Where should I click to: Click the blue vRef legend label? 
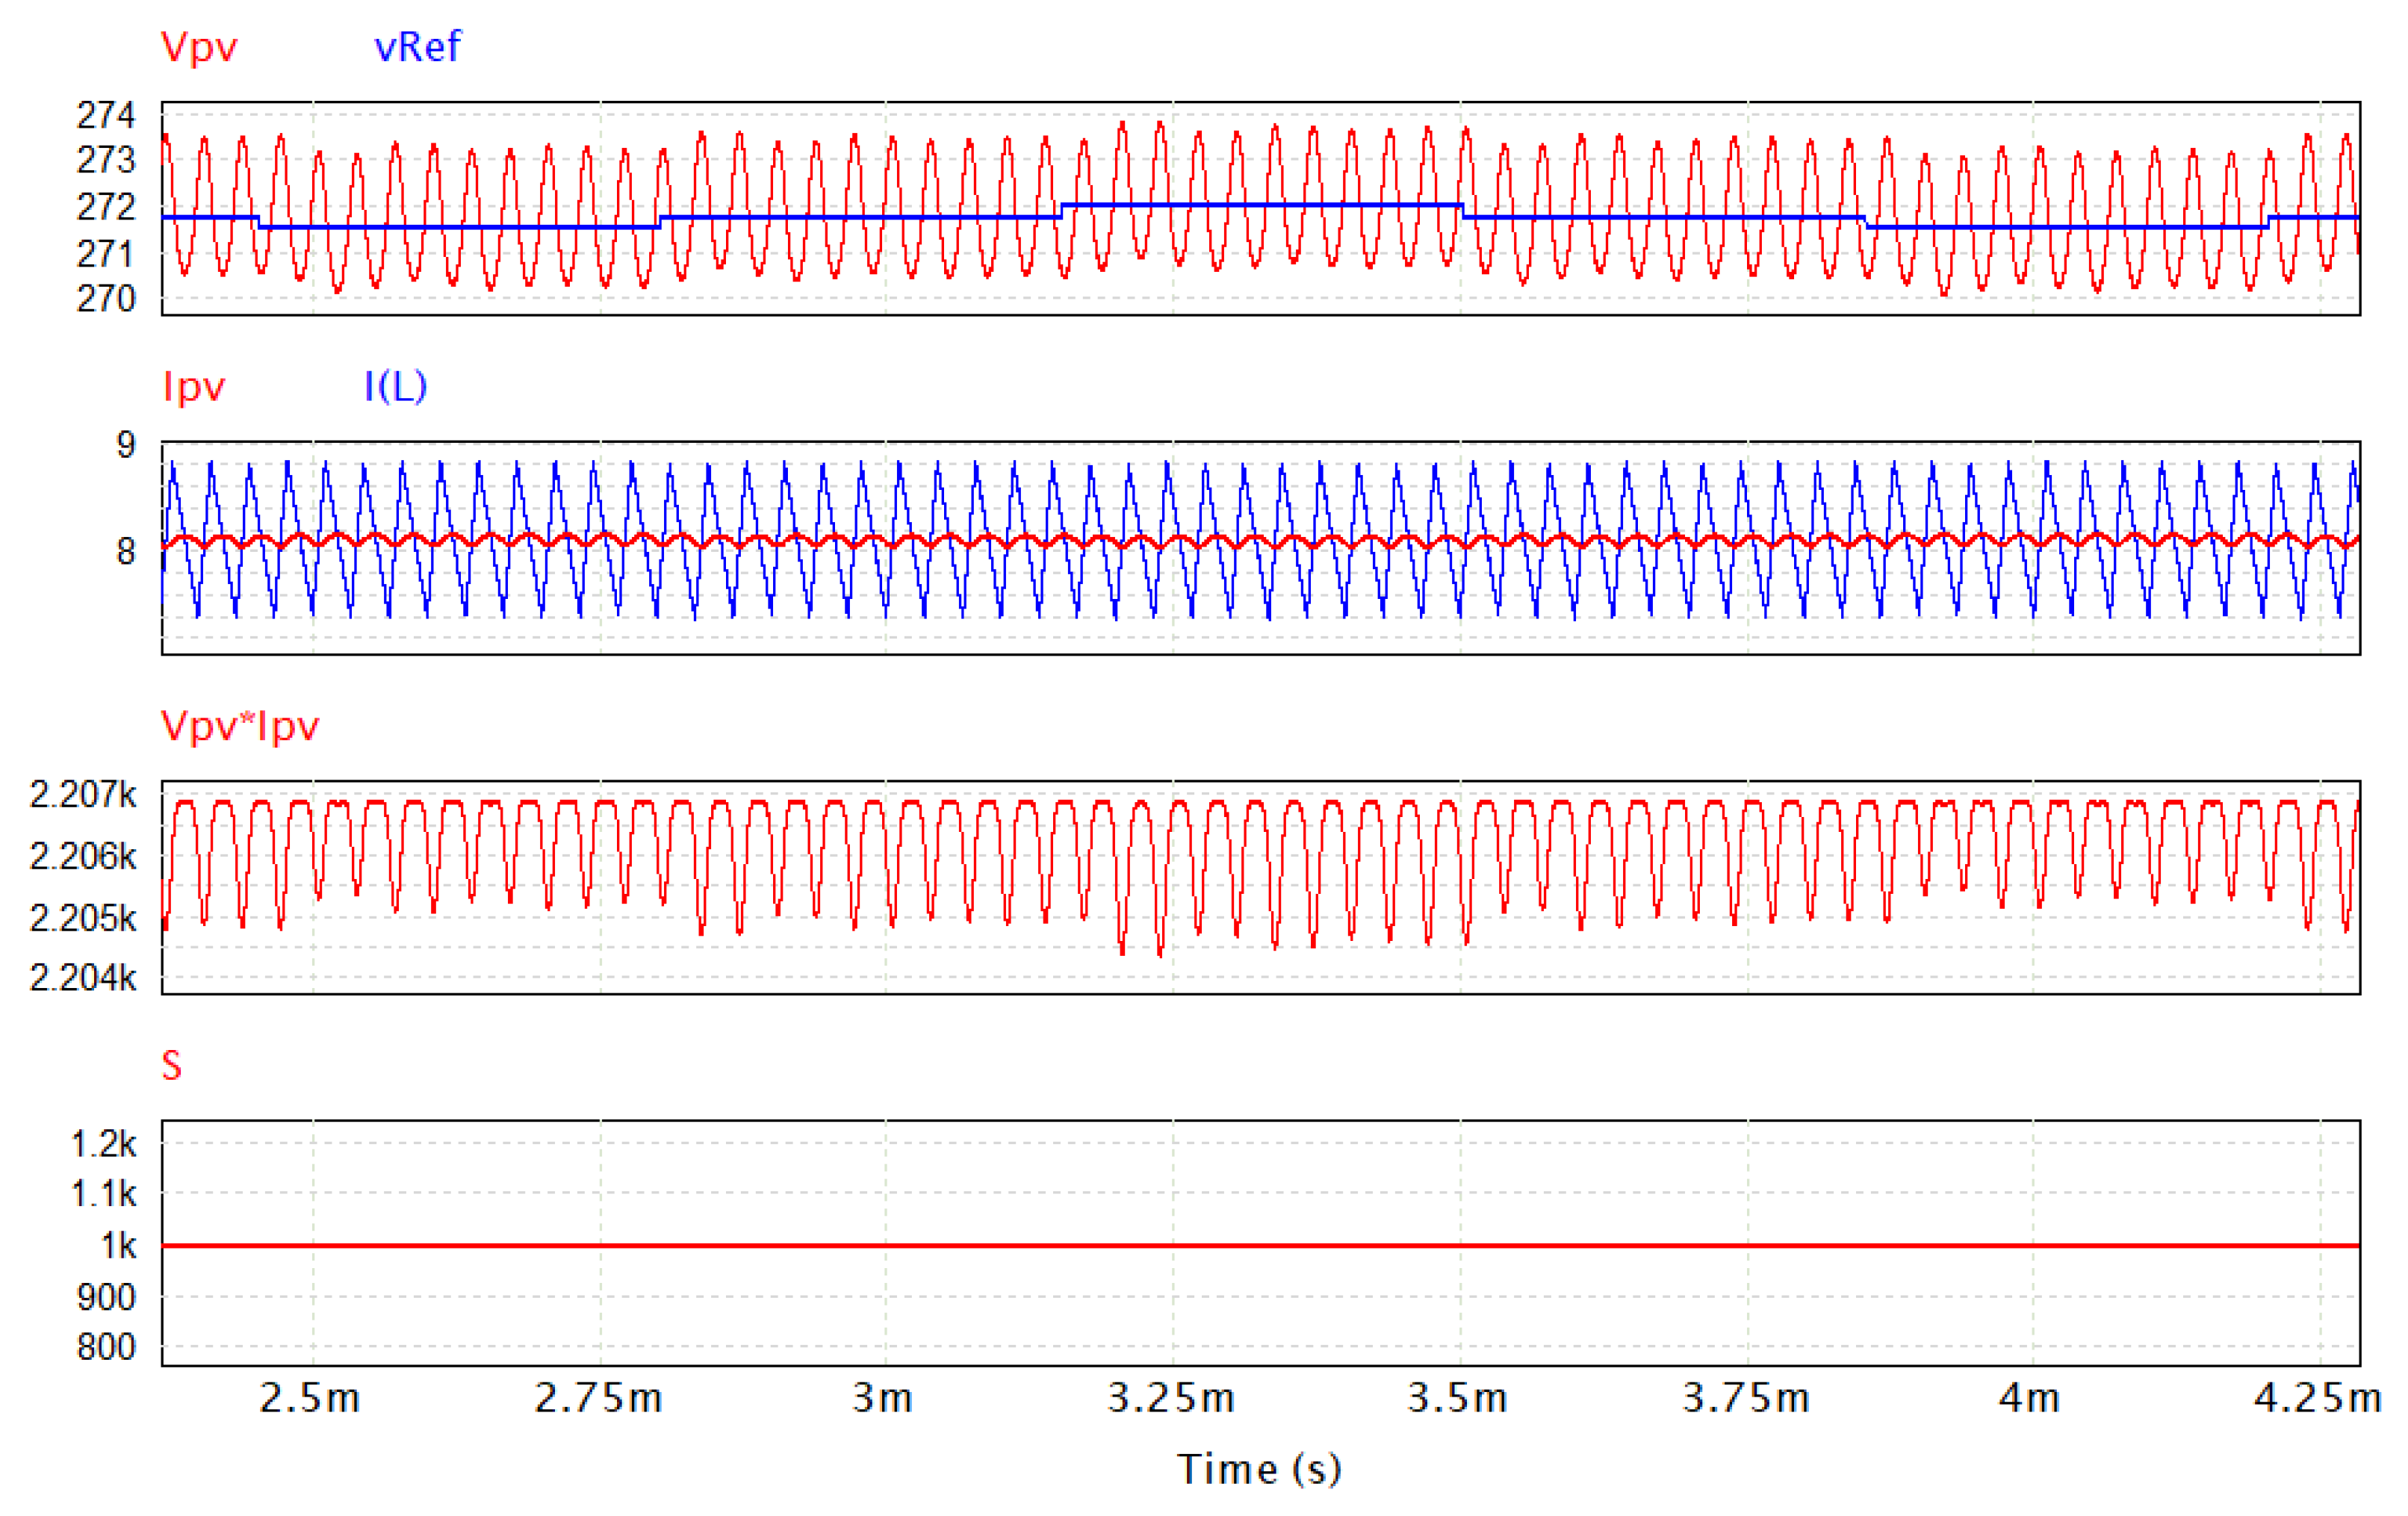click(x=417, y=47)
